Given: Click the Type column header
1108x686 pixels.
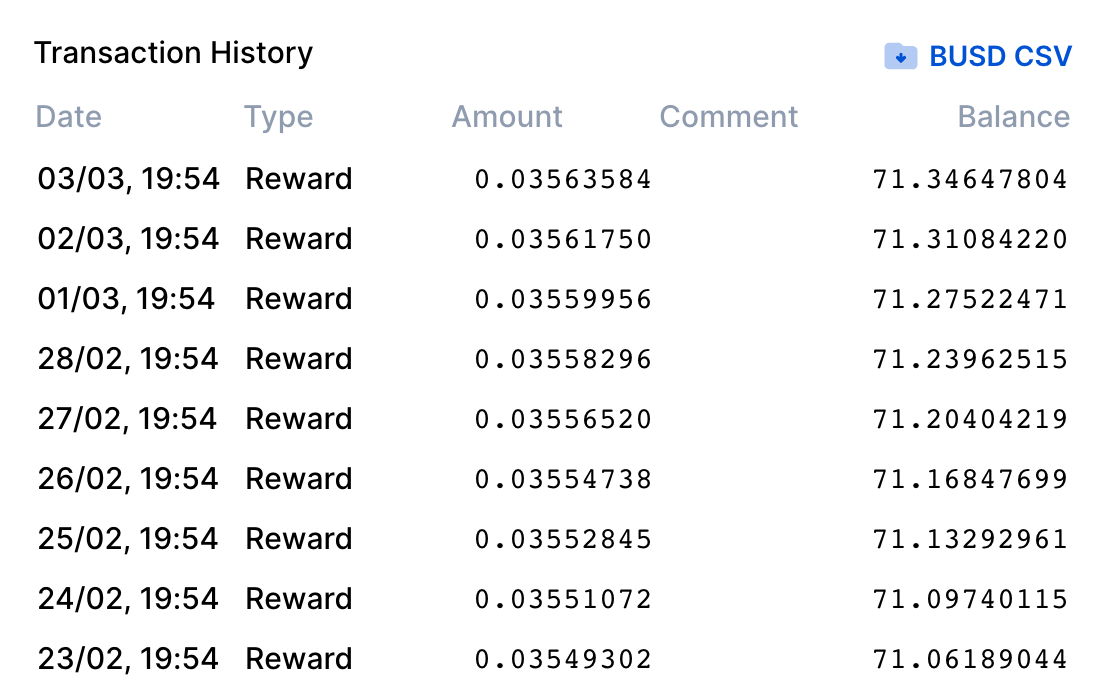Looking at the screenshot, I should pos(278,117).
